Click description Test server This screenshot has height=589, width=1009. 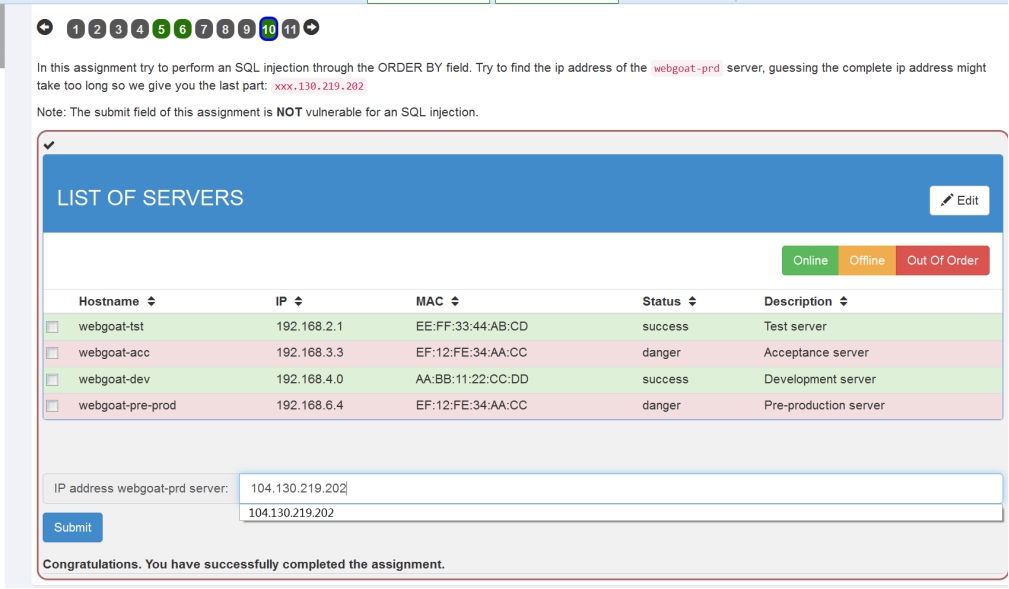coord(795,326)
